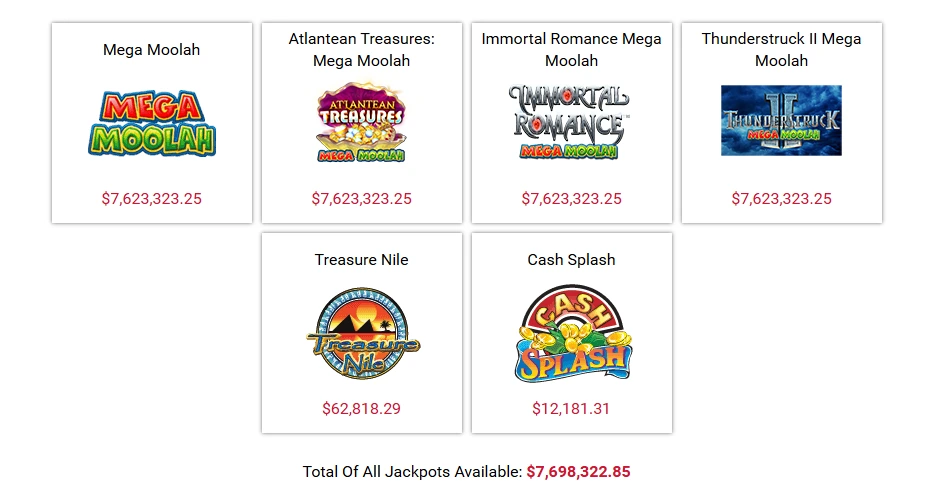Click the jackpot amount under the Mega Moolah logo
Viewport: 936px width, 495px height.
151,198
